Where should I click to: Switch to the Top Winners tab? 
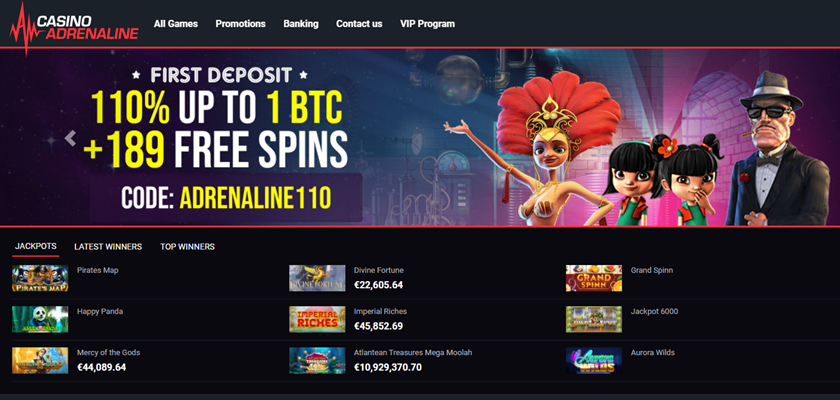(188, 247)
